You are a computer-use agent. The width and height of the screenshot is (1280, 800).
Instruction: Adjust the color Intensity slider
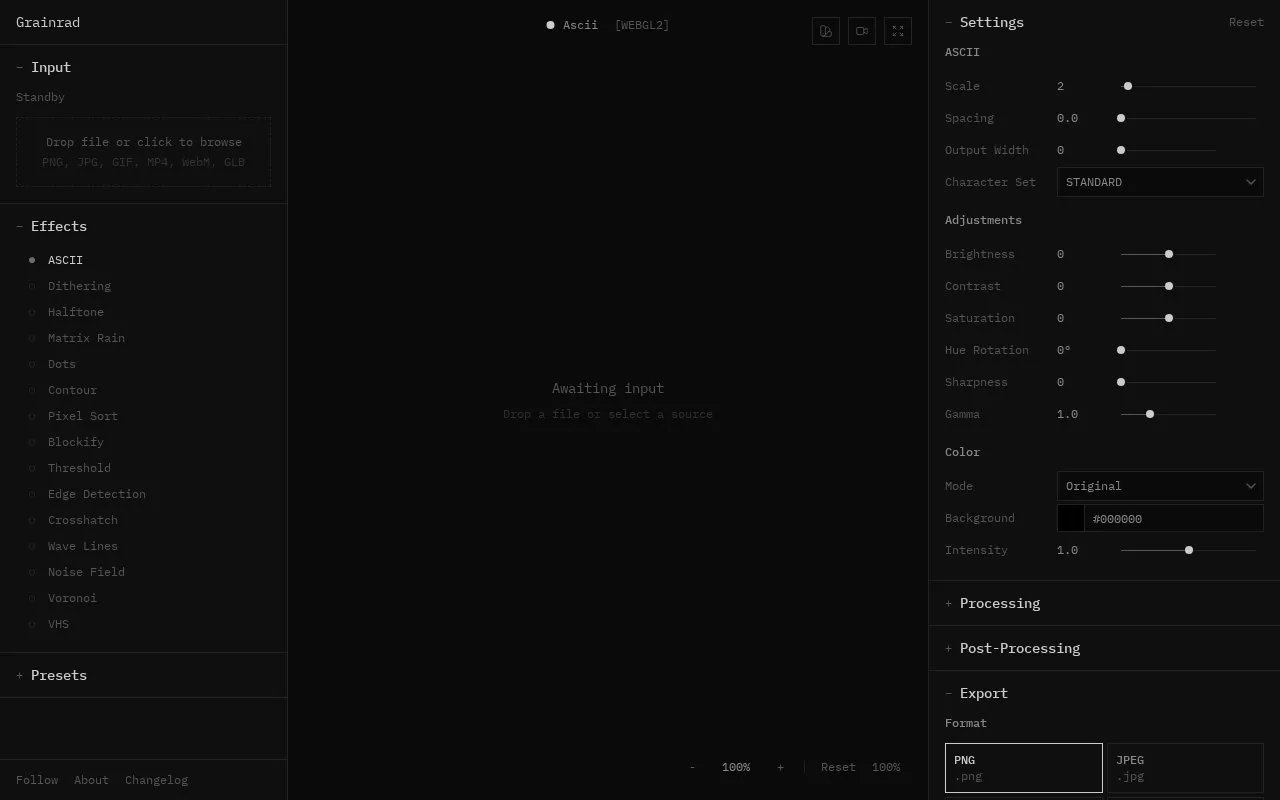tap(1188, 550)
